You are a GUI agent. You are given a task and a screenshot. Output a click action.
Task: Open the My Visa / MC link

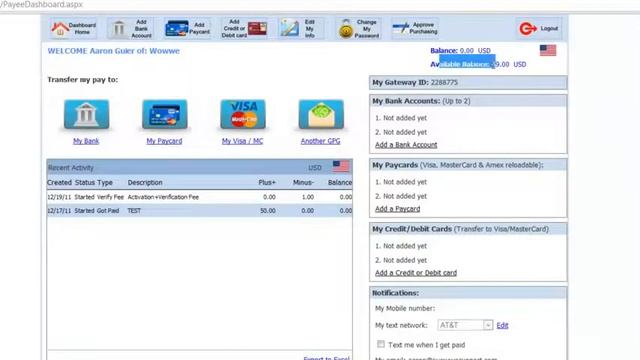point(242,141)
